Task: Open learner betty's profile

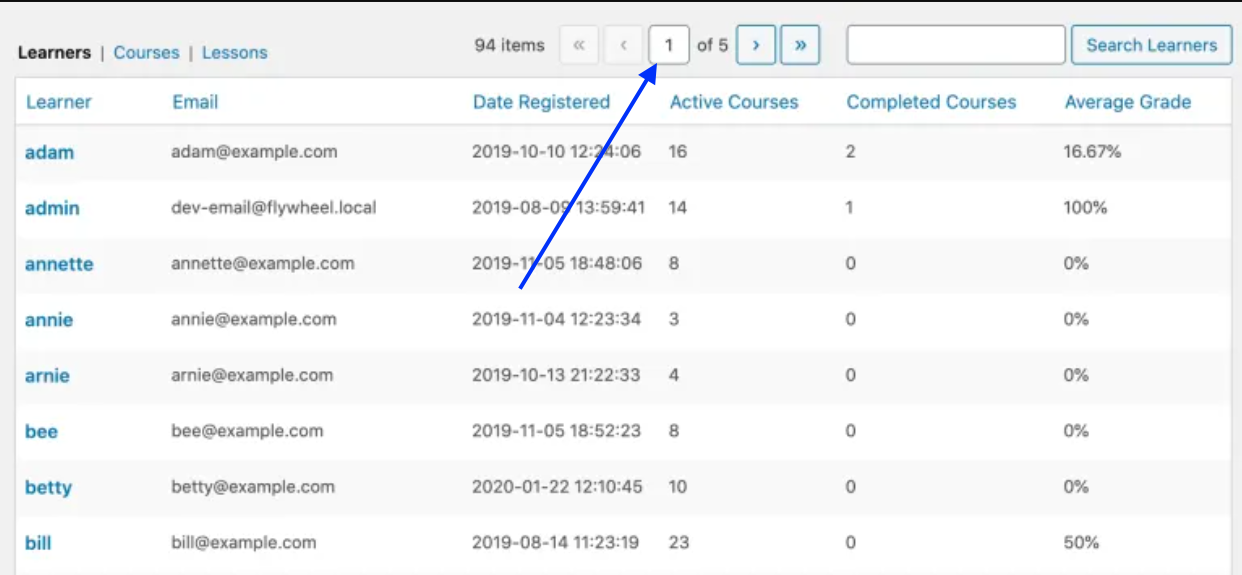Action: click(x=48, y=488)
